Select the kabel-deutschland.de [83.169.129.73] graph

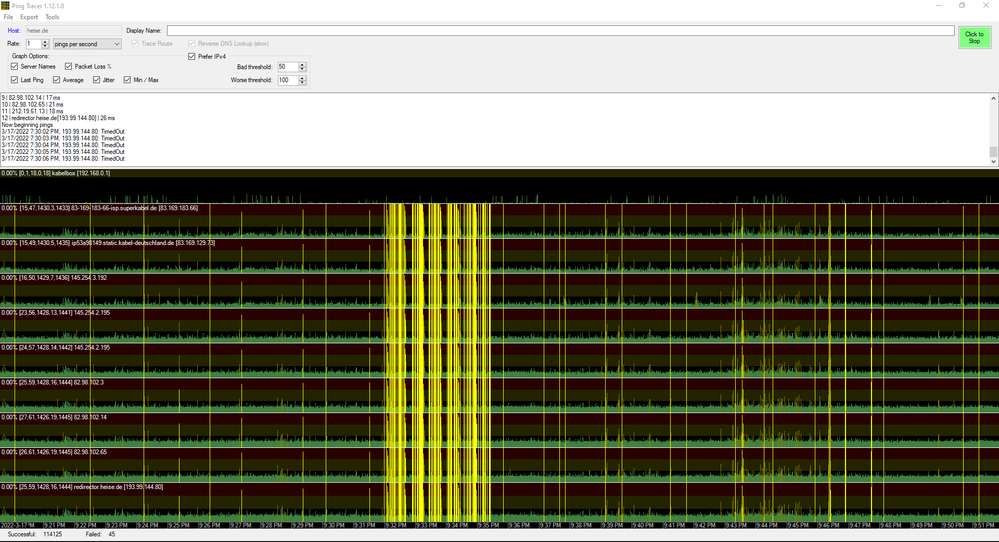[500, 256]
